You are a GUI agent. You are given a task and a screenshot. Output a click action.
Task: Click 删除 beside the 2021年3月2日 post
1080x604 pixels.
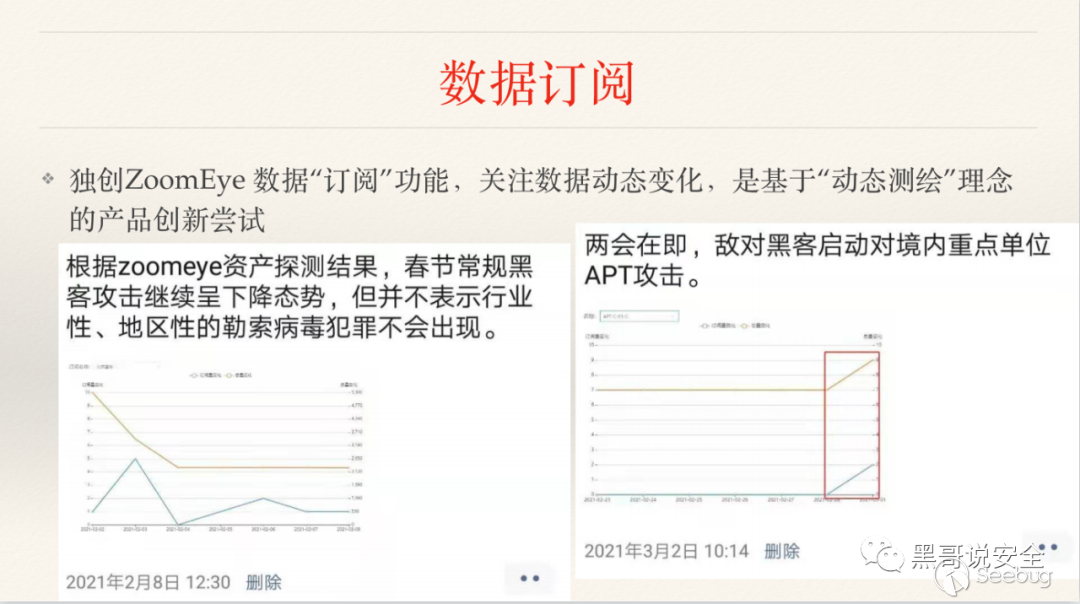782,551
